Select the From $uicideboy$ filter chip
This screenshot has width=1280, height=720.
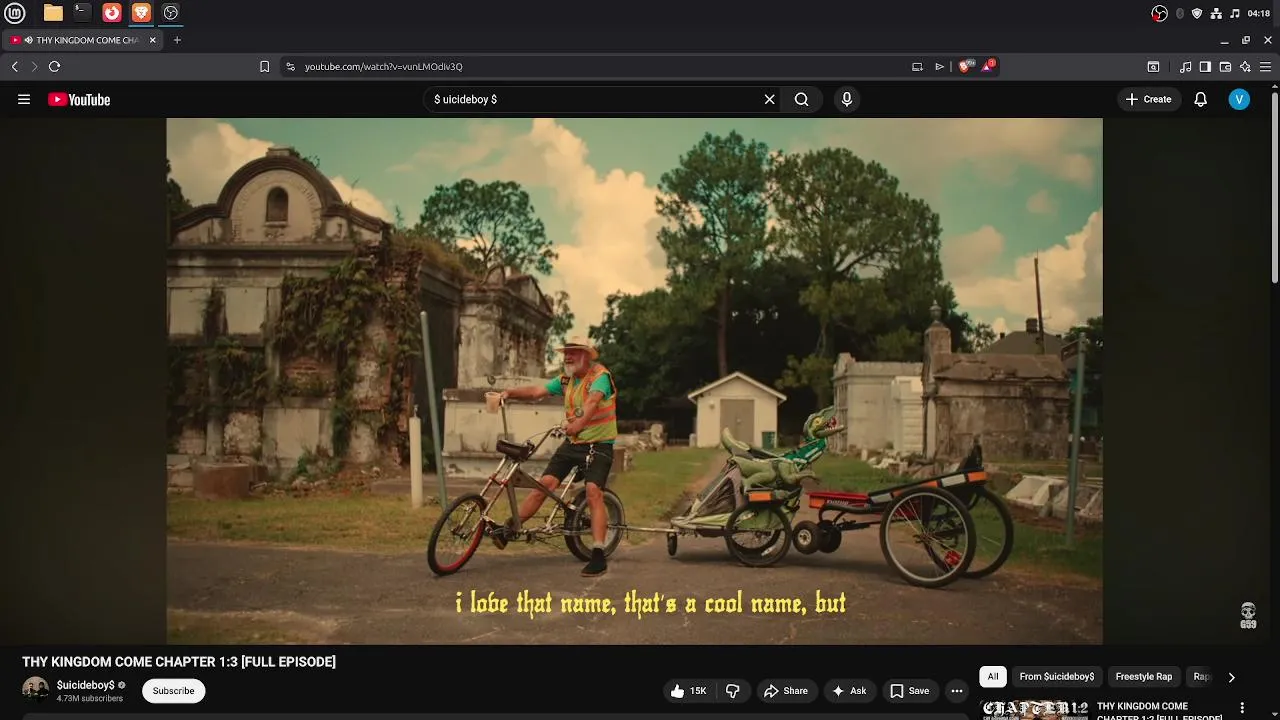tap(1057, 676)
